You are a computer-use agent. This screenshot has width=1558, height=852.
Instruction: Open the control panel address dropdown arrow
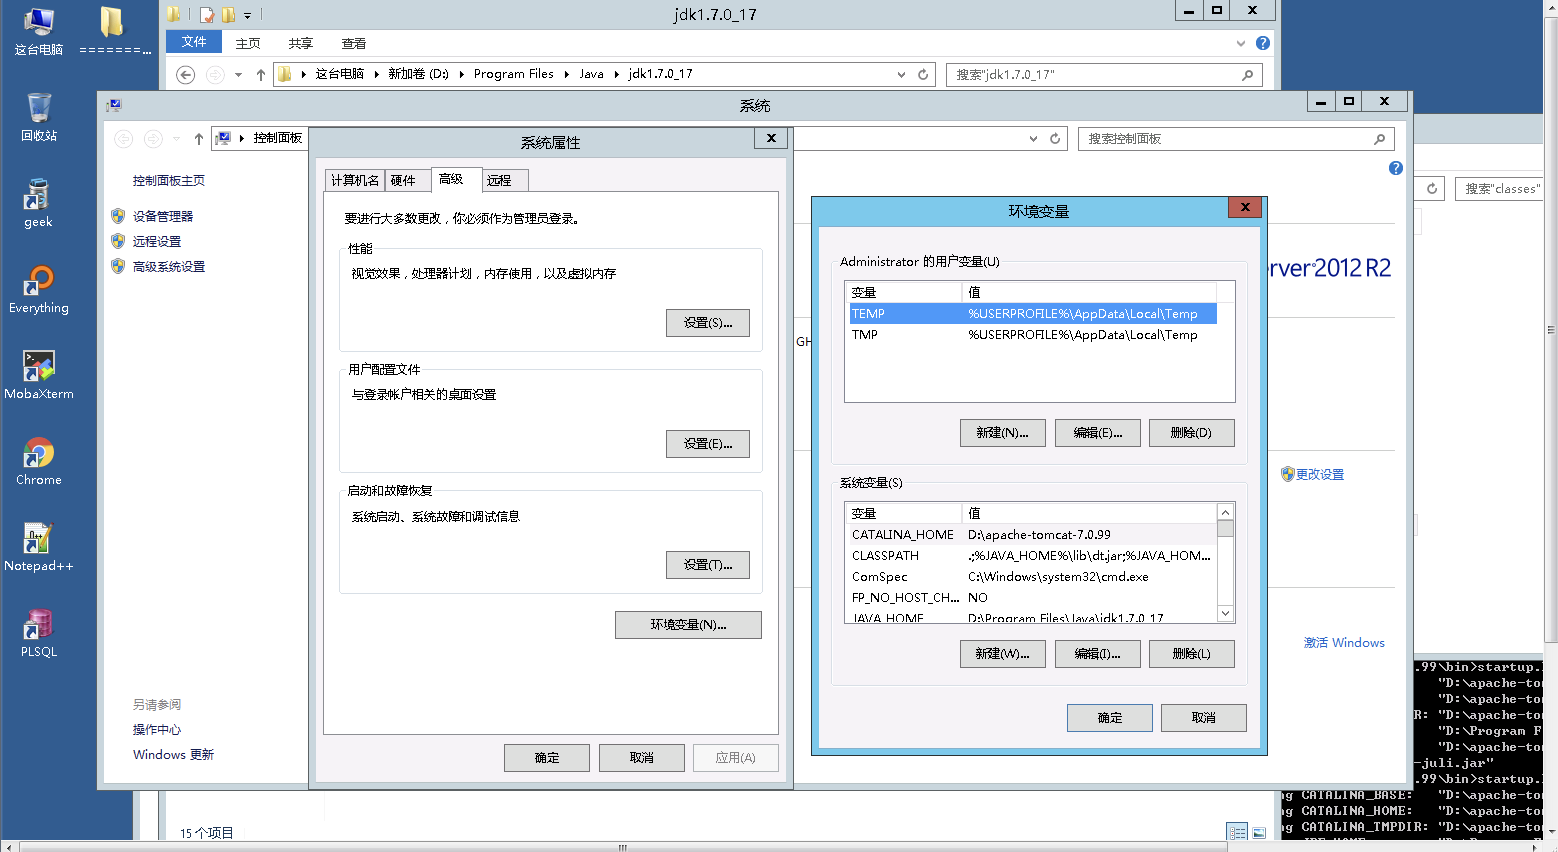coord(1033,139)
